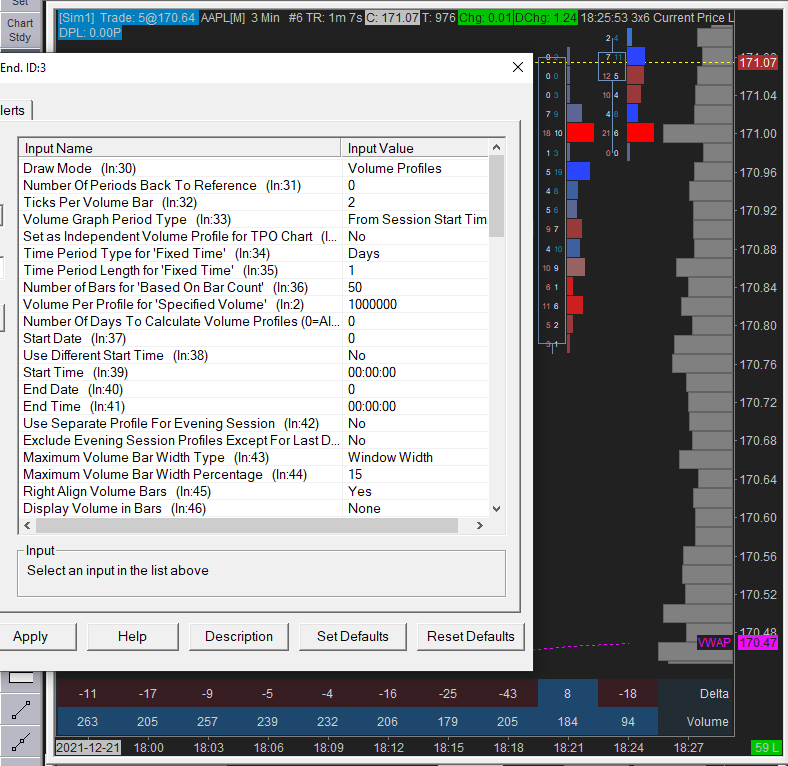This screenshot has height=766, width=788.
Task: Click the Chart Stdy toolbar button
Action: [x=20, y=30]
